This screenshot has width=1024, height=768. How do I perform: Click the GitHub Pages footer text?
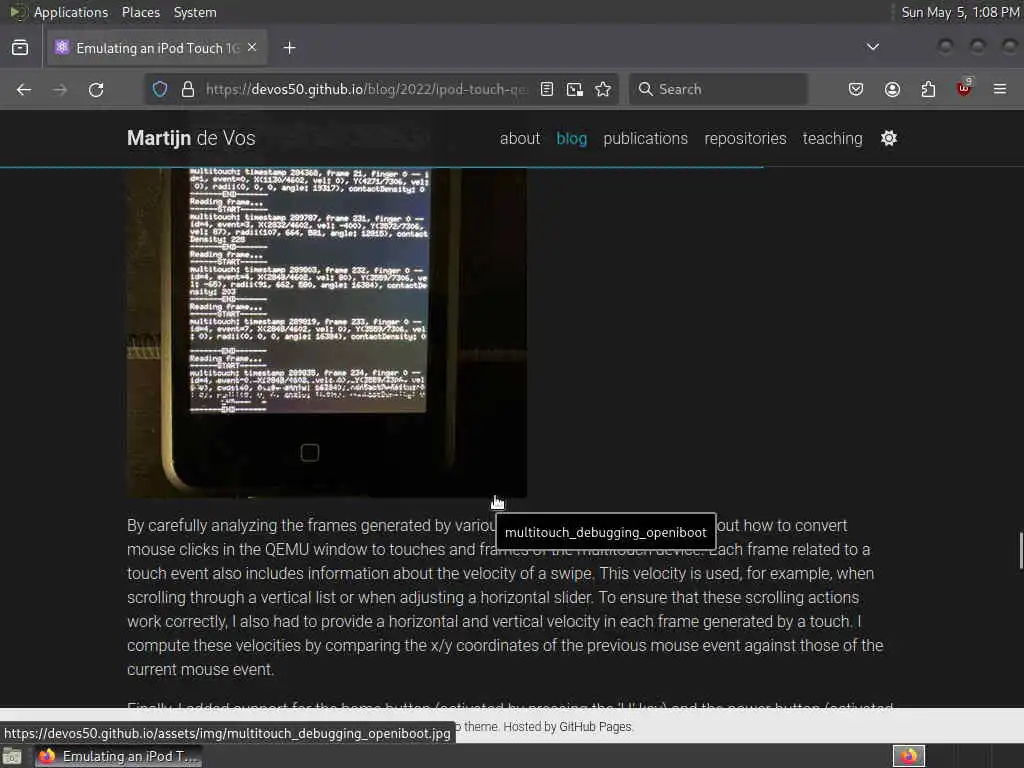click(x=596, y=727)
